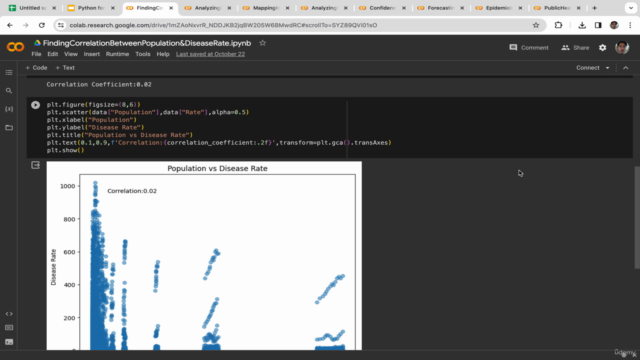The height and width of the screenshot is (360, 640).
Task: Switch to the Epidemiology tab
Action: click(498, 8)
